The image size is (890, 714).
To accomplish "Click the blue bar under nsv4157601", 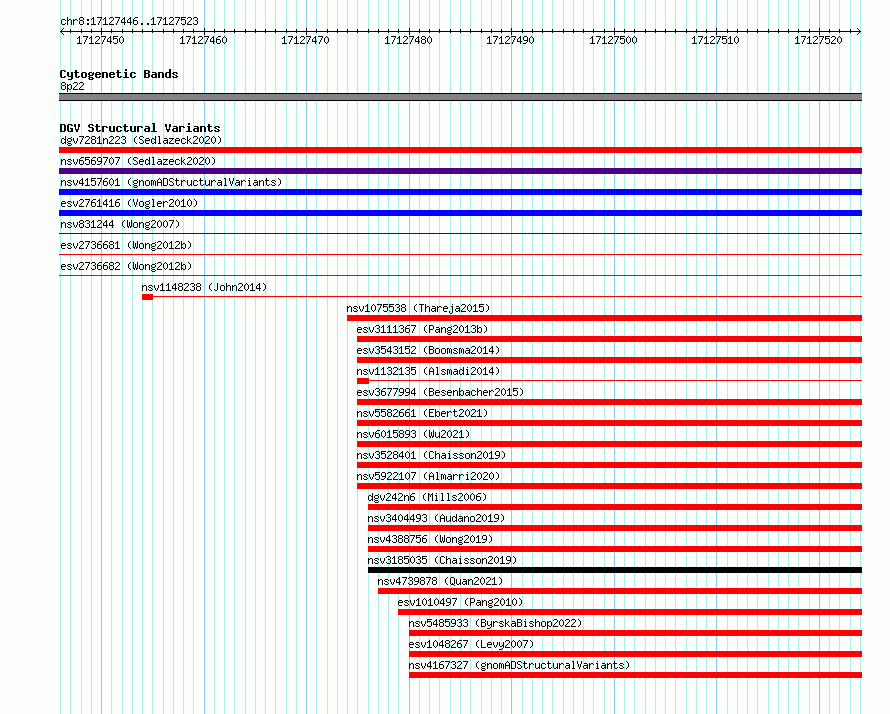I will [x=460, y=192].
